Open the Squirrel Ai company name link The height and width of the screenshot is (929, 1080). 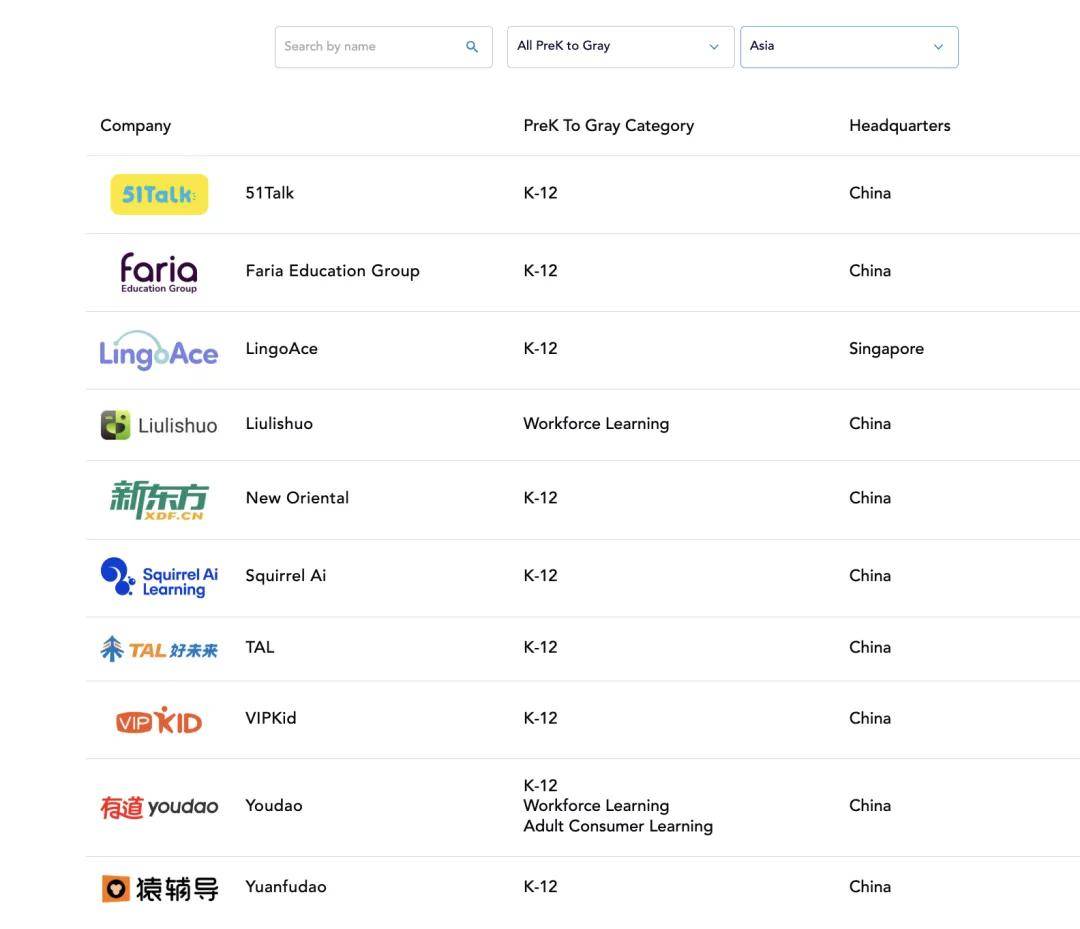[x=286, y=576]
